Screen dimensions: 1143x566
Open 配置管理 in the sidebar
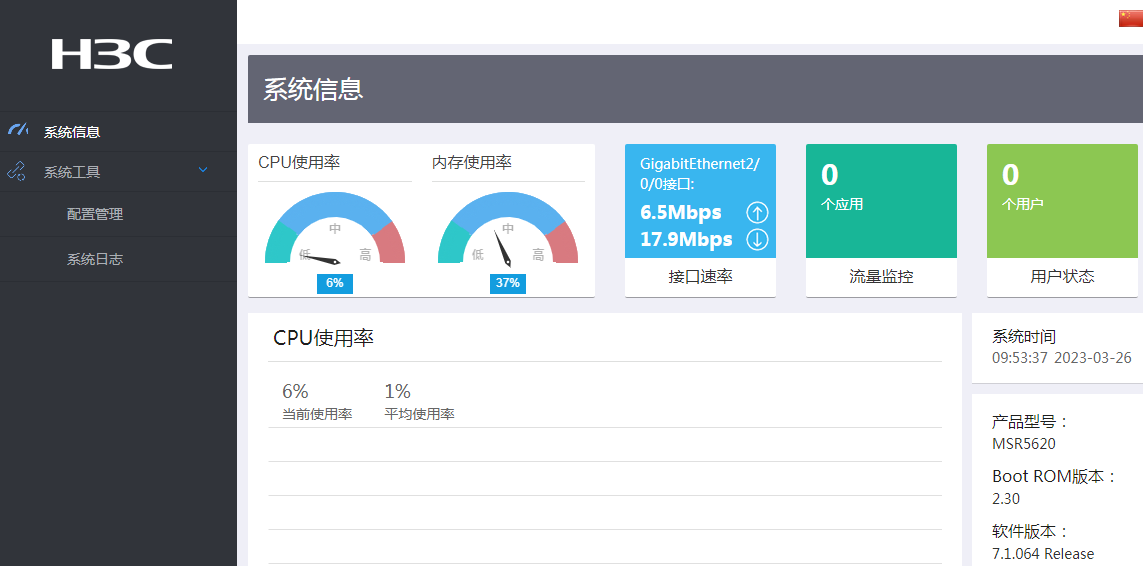point(95,214)
